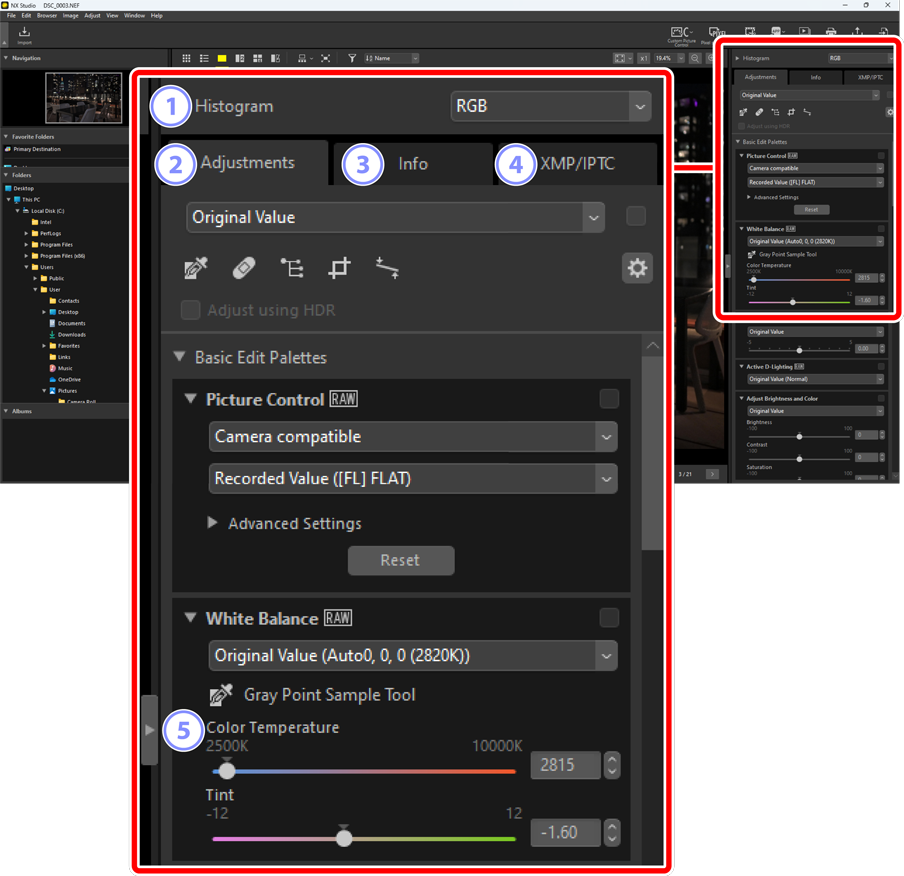Switch to the XMP/IPTC tab
904x876 pixels.
pyautogui.click(x=577, y=164)
